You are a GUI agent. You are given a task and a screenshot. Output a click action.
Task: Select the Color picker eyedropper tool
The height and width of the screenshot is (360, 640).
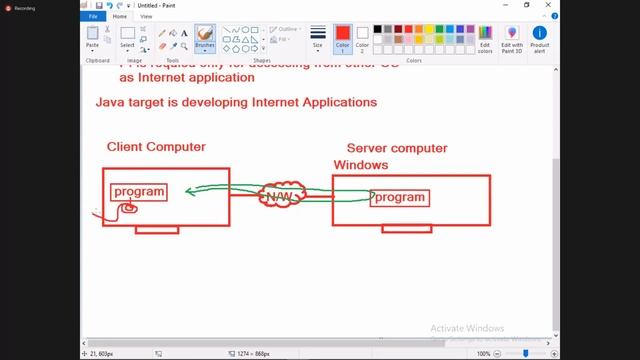pyautogui.click(x=173, y=46)
